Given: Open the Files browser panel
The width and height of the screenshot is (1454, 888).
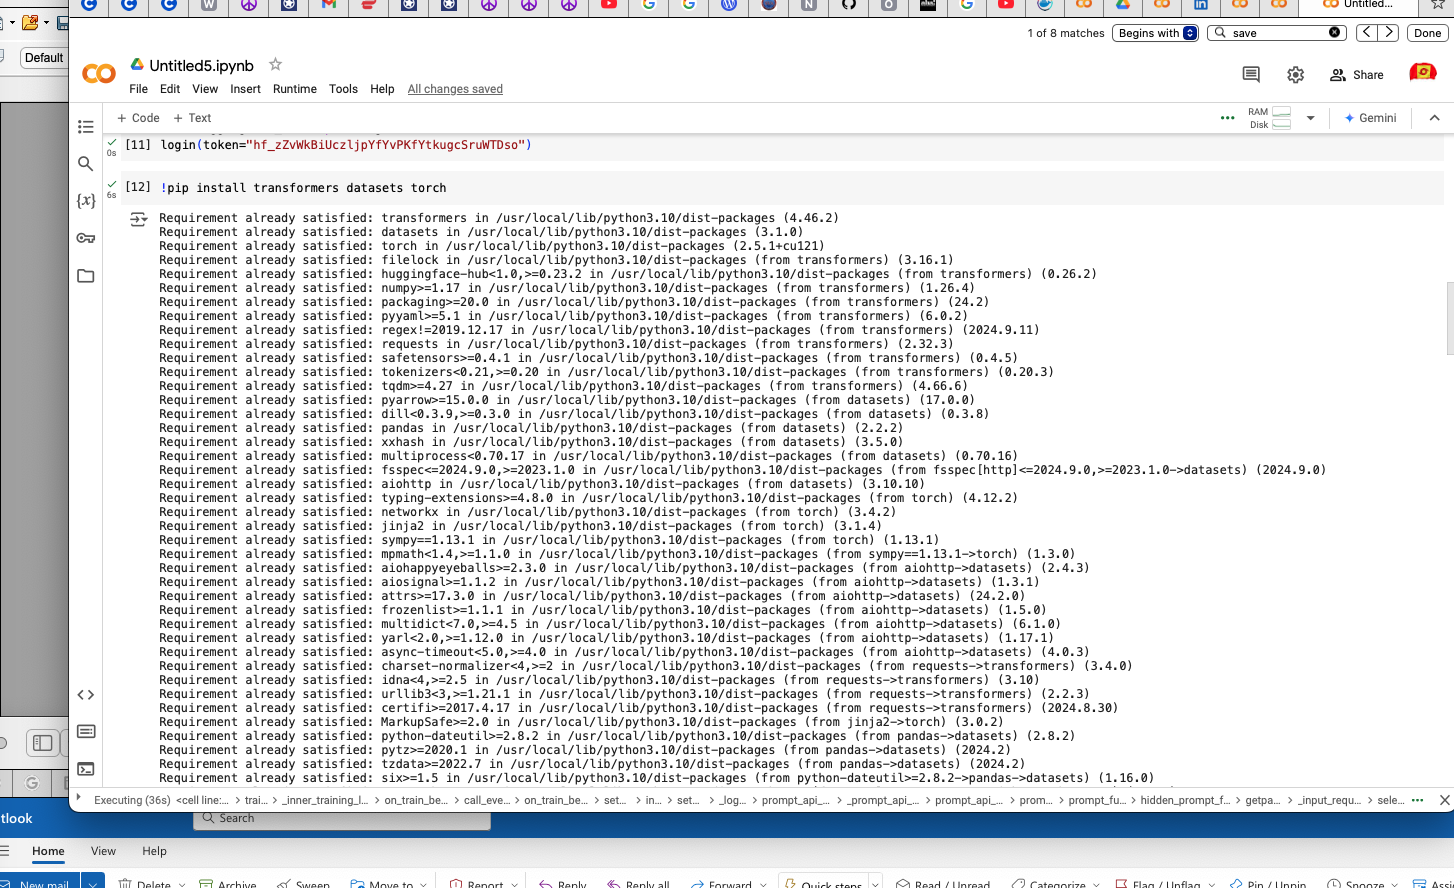Looking at the screenshot, I should tap(85, 275).
